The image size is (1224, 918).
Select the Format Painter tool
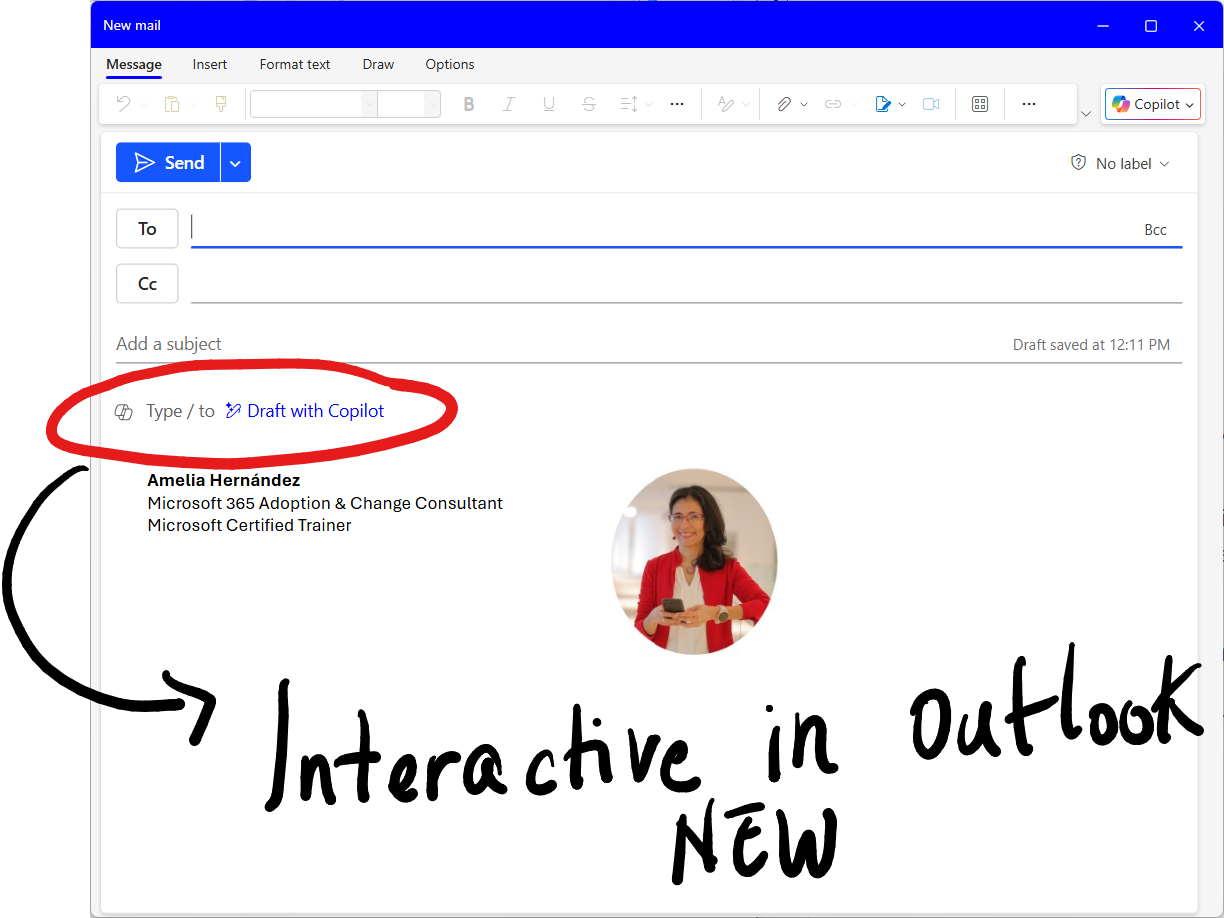[x=221, y=104]
